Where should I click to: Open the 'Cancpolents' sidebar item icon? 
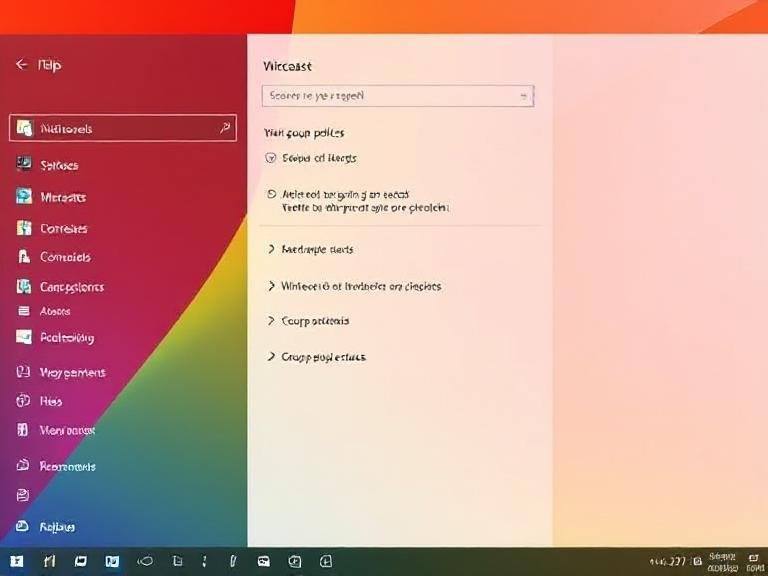[x=24, y=286]
